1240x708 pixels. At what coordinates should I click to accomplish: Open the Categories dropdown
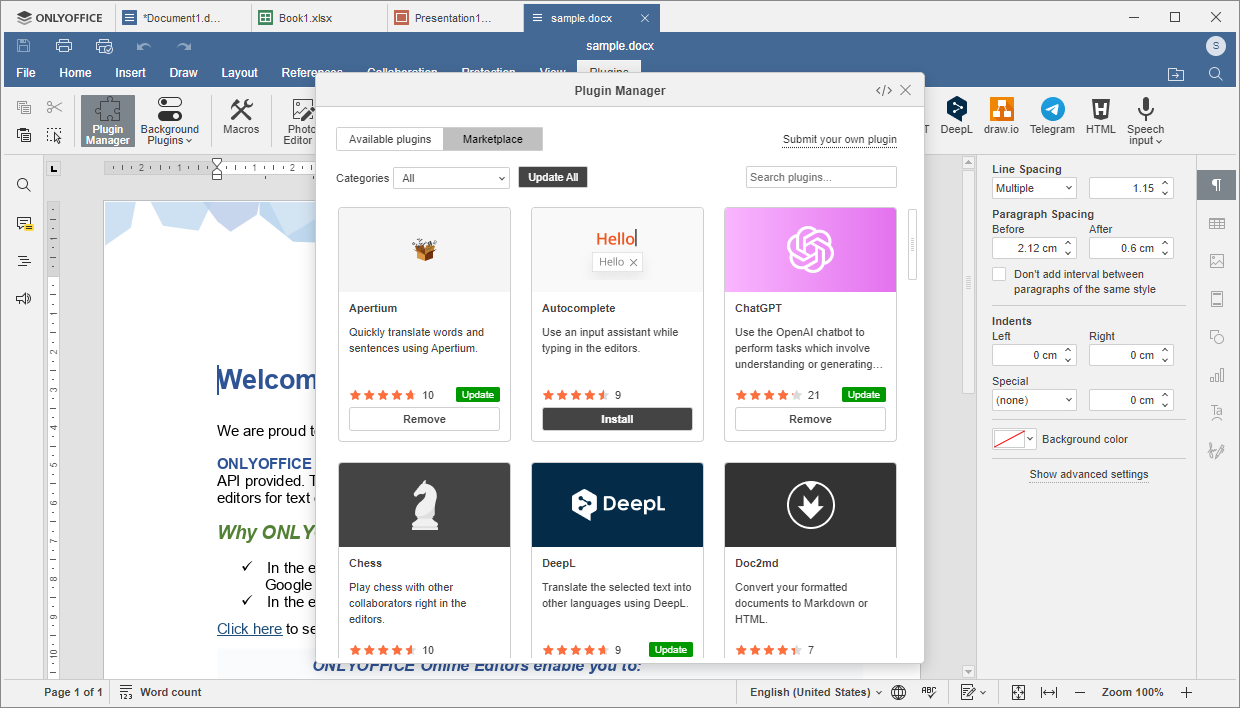451,177
